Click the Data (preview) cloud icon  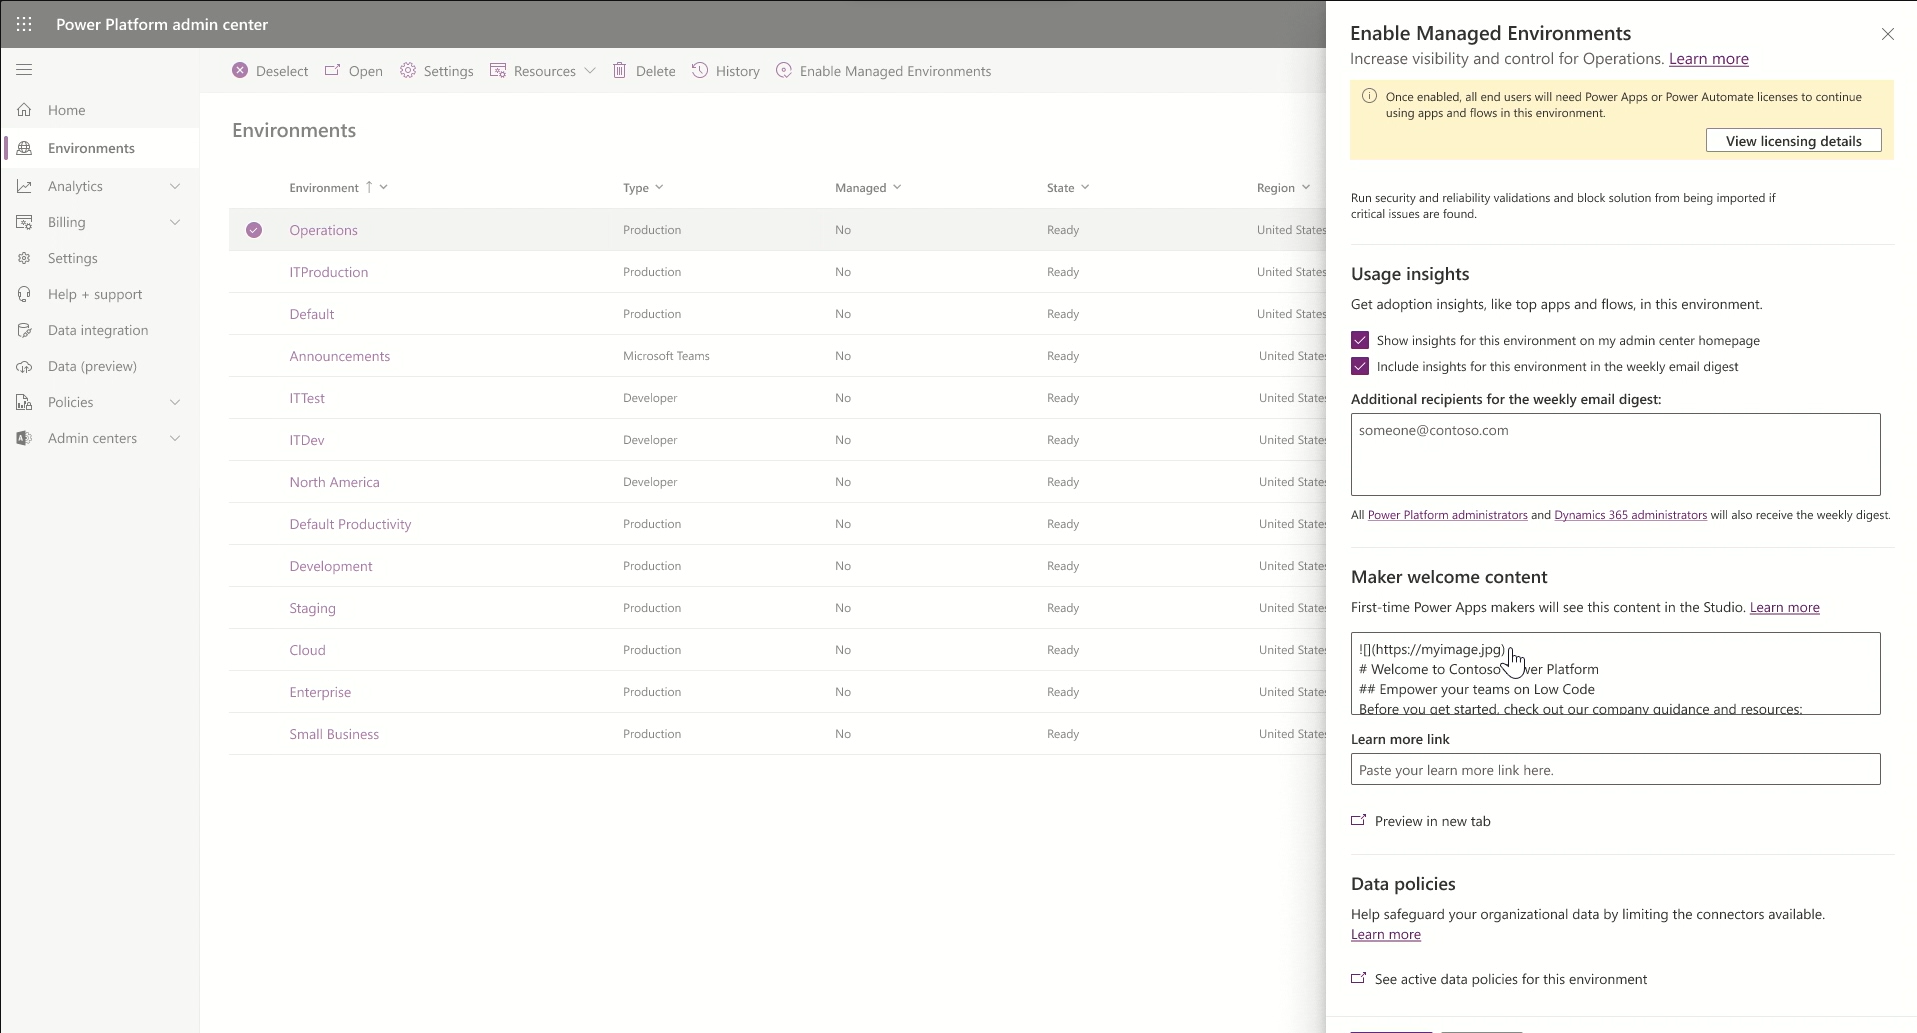[24, 366]
